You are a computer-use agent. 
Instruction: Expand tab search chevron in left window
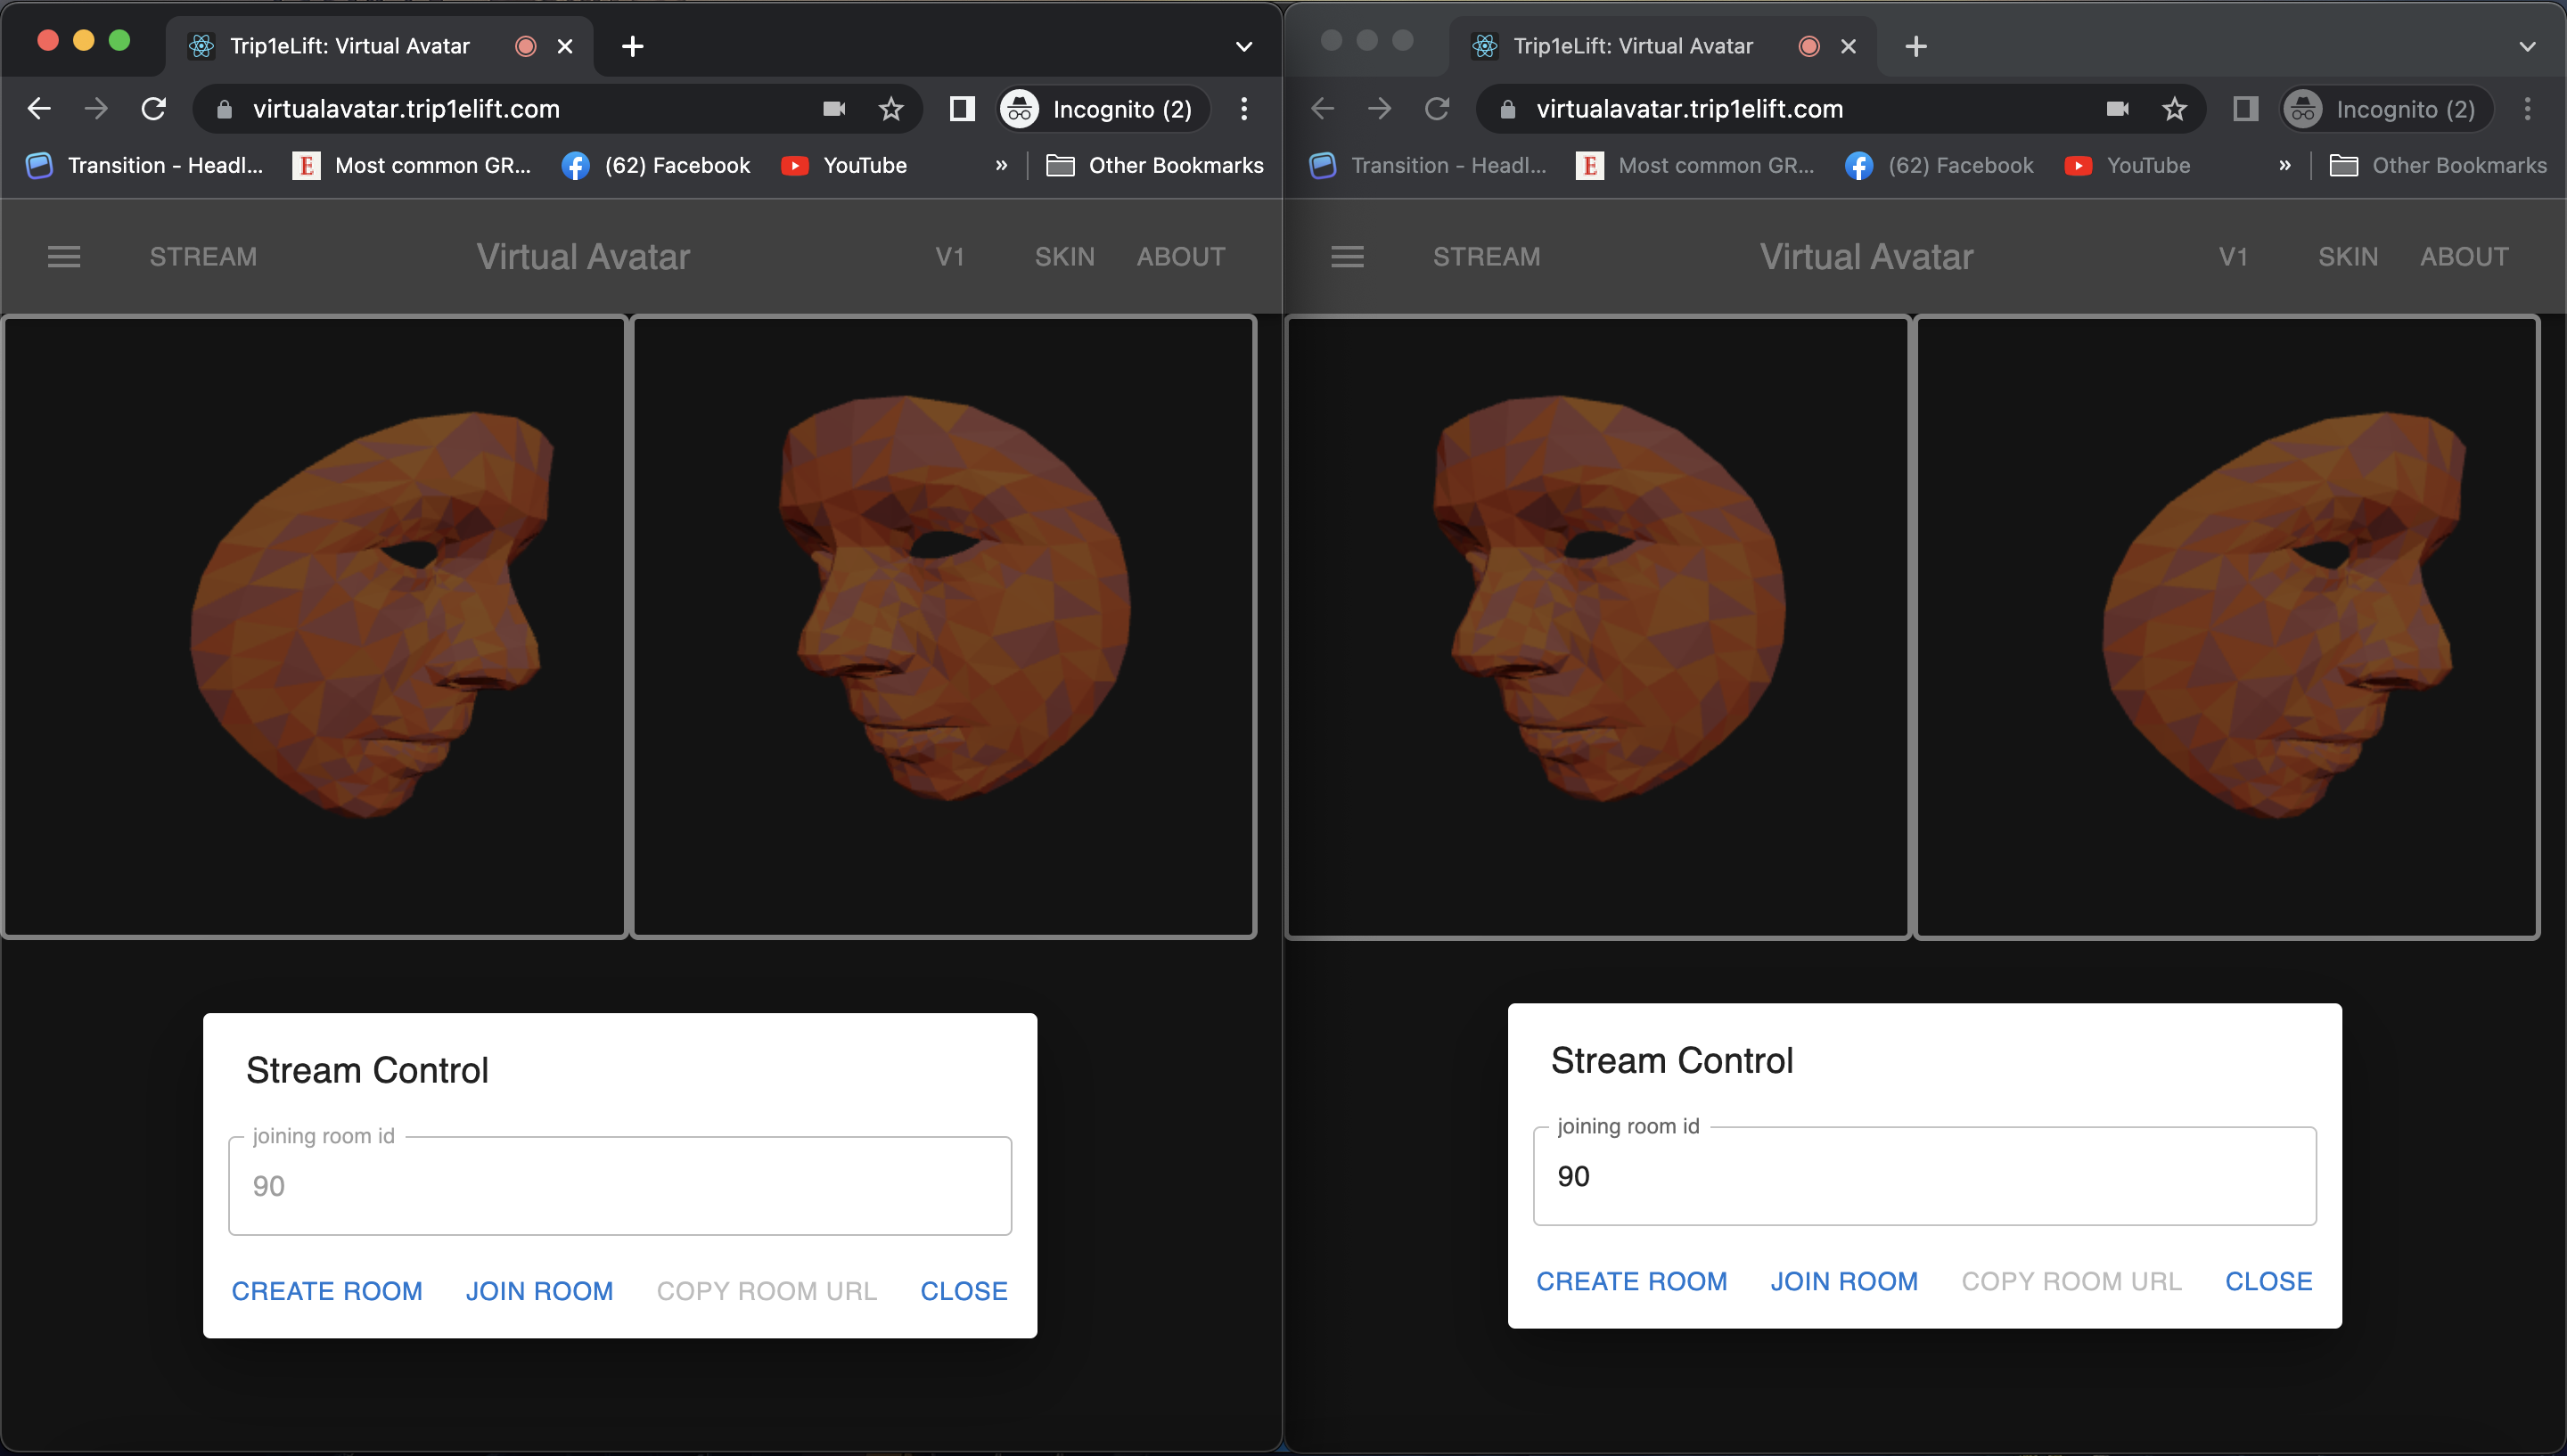click(1244, 46)
